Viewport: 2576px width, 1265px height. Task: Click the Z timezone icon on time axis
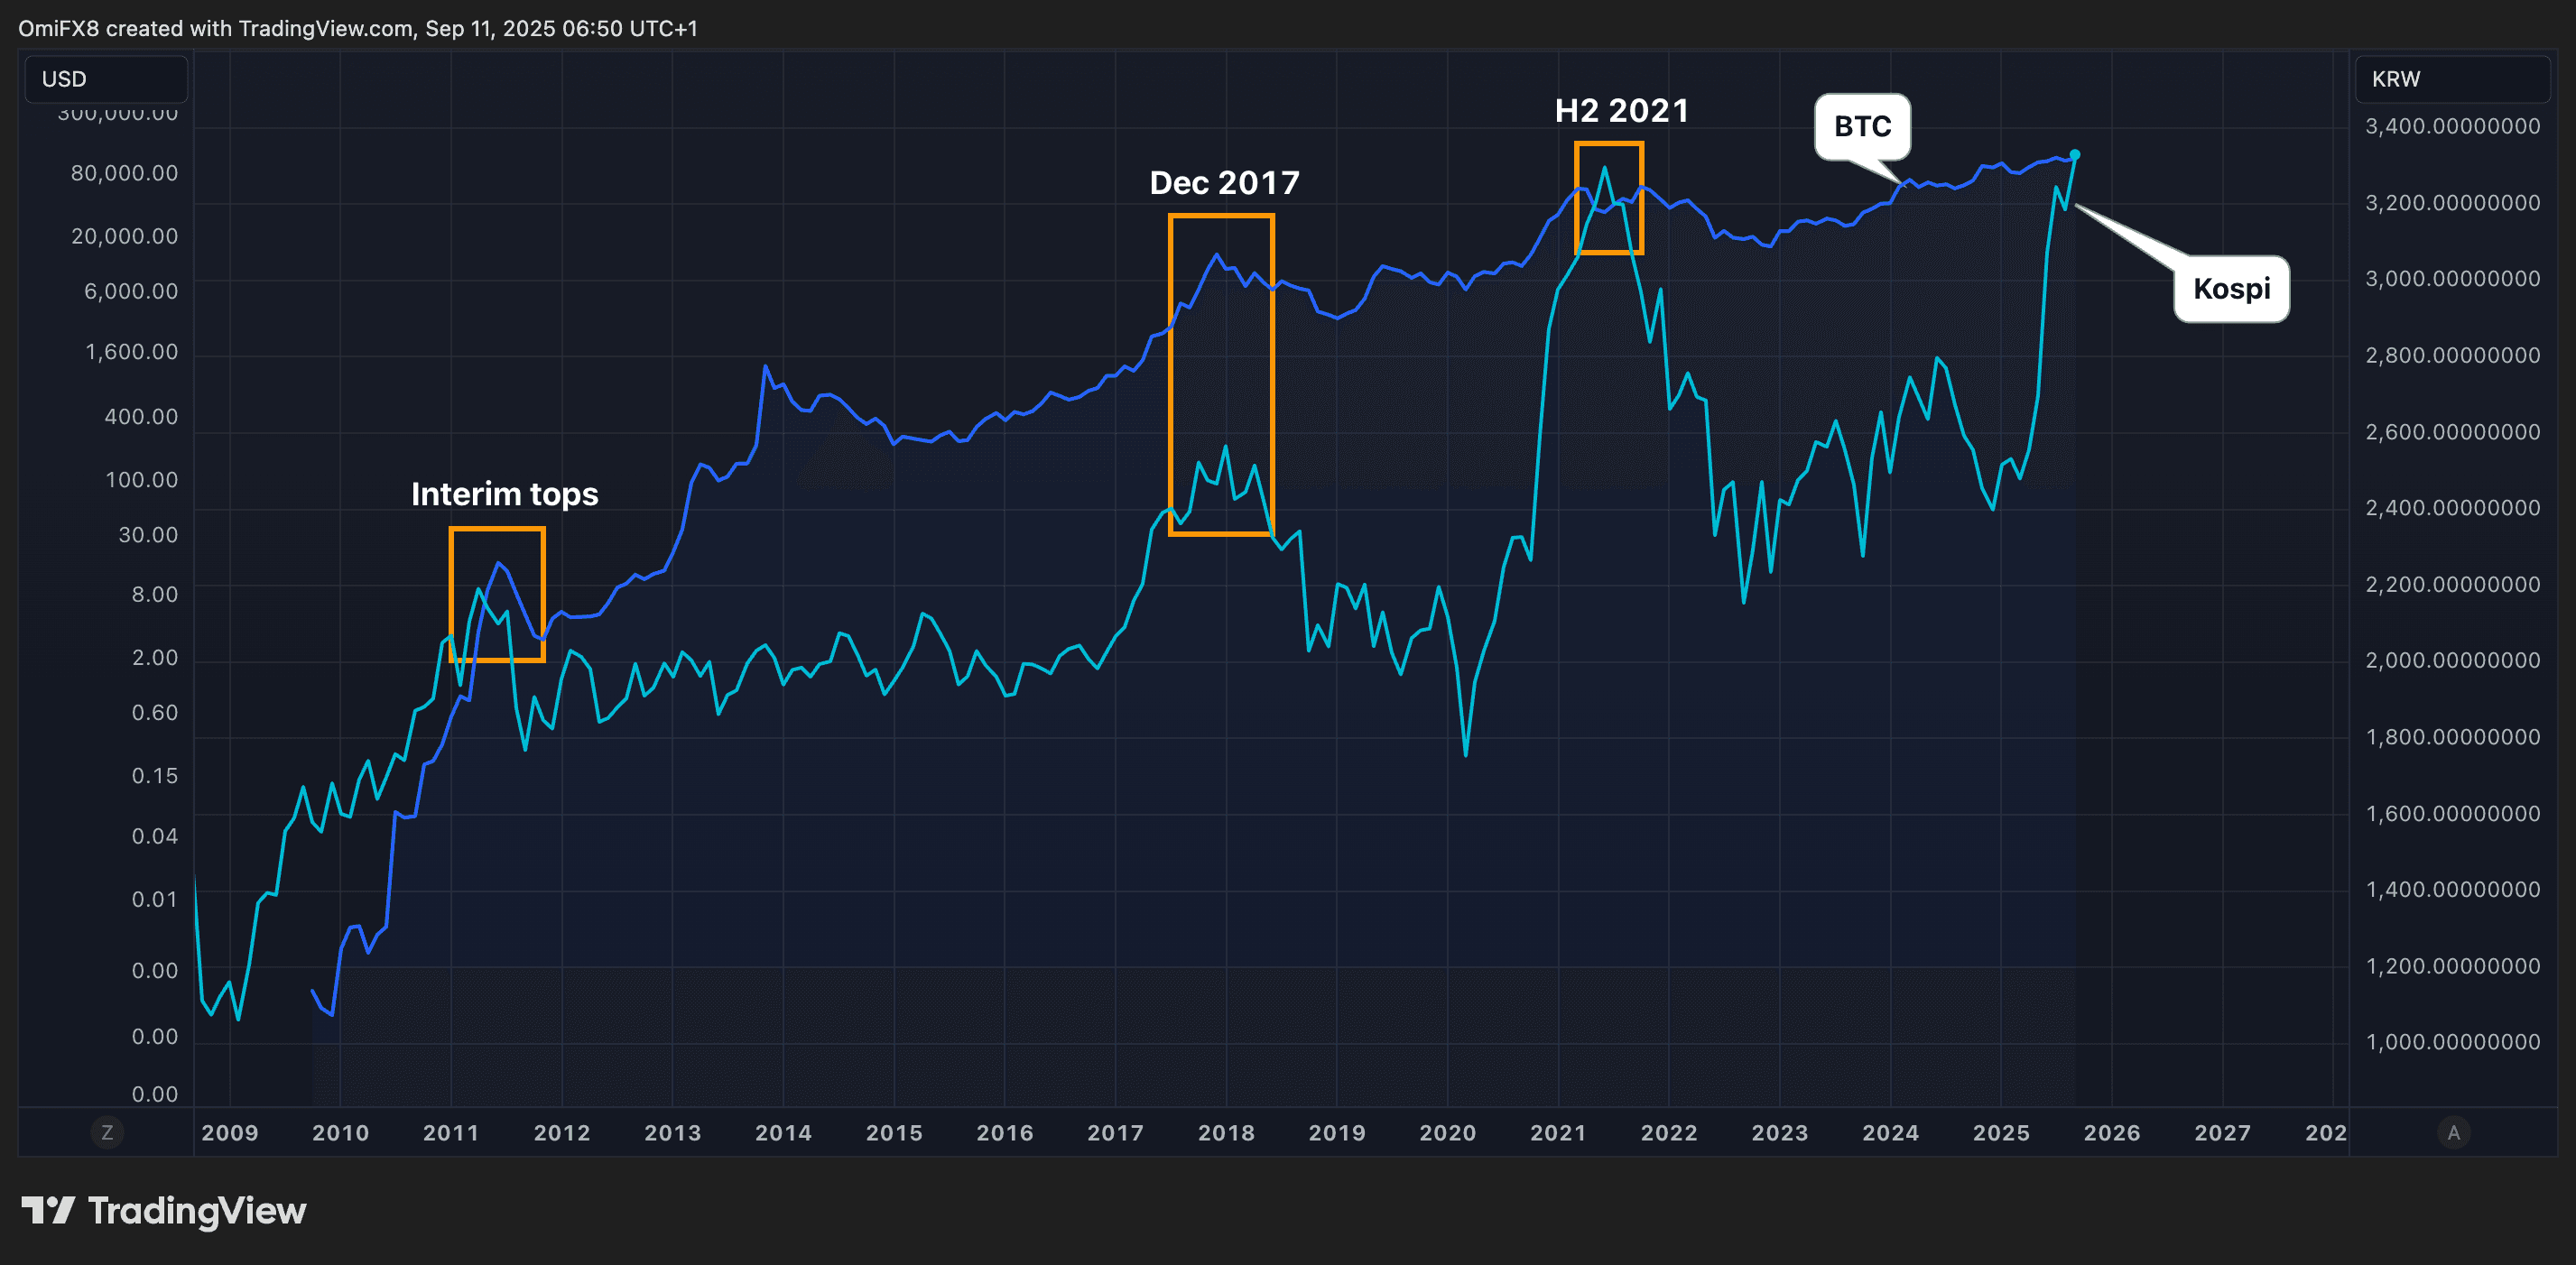pos(107,1133)
